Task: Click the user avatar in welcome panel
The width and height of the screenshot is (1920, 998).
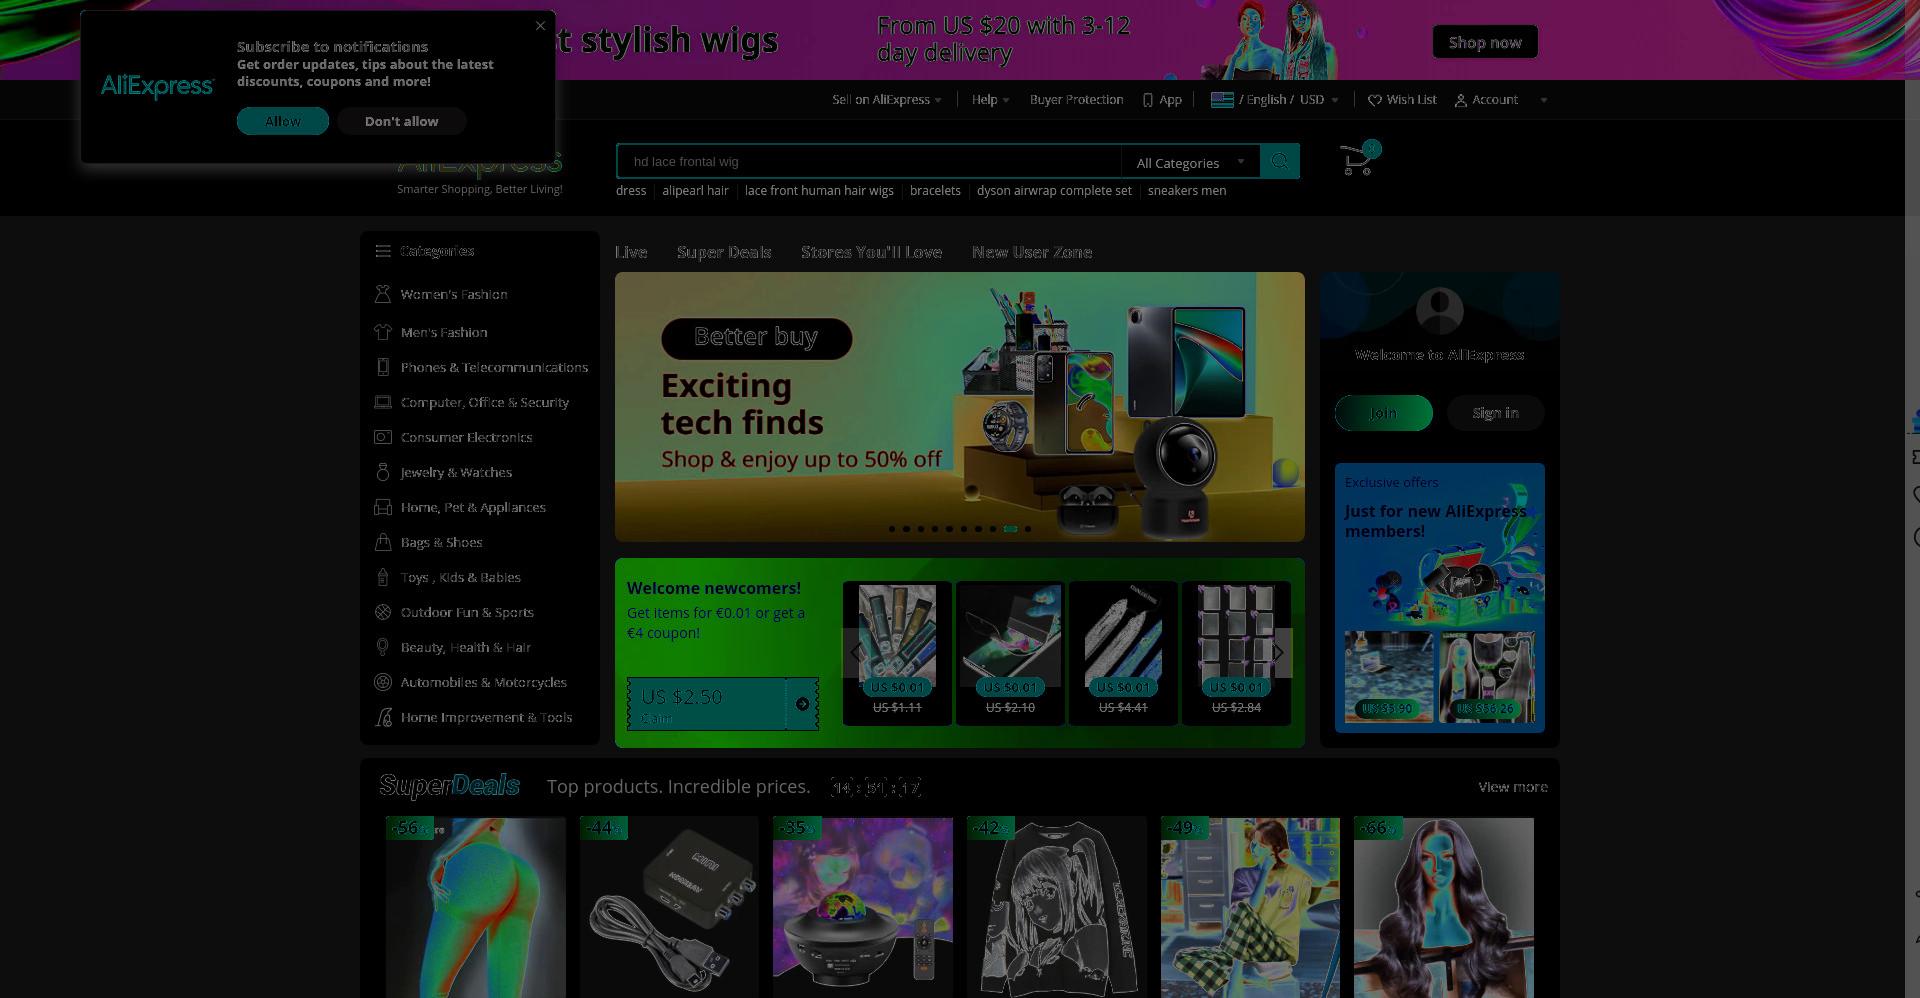Action: coord(1440,310)
